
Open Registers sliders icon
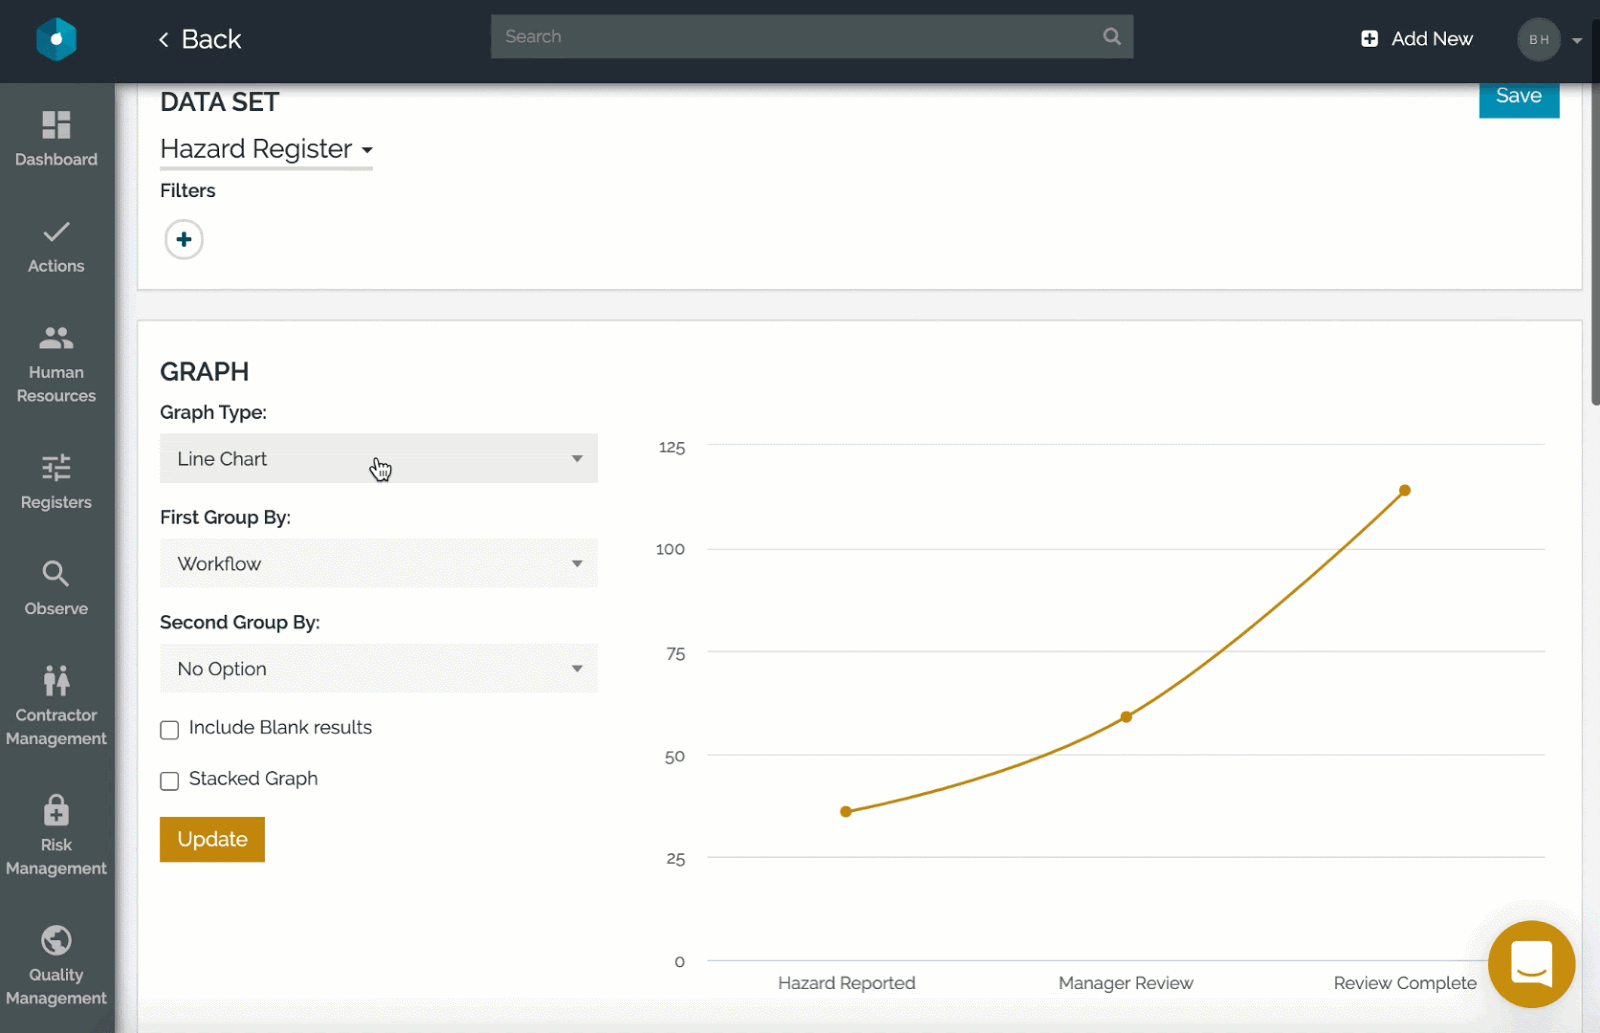[x=56, y=468]
